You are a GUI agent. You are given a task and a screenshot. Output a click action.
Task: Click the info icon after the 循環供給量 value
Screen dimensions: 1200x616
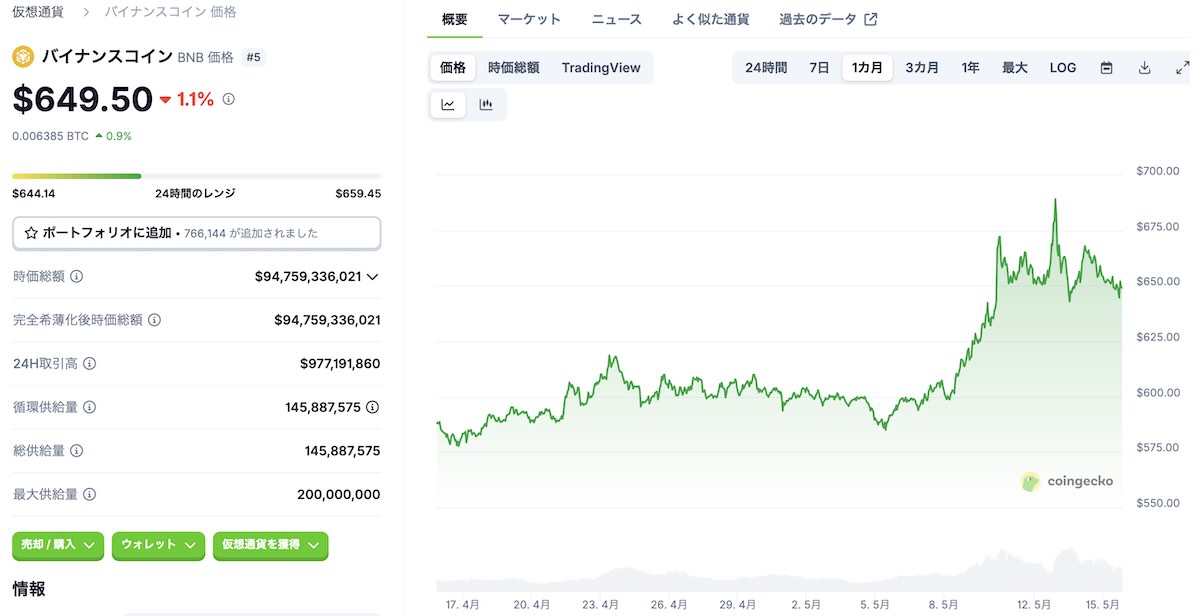[x=373, y=407]
